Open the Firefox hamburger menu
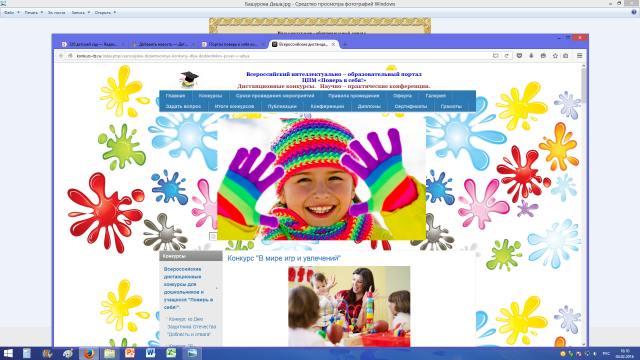The height and width of the screenshot is (360, 640). pos(579,56)
